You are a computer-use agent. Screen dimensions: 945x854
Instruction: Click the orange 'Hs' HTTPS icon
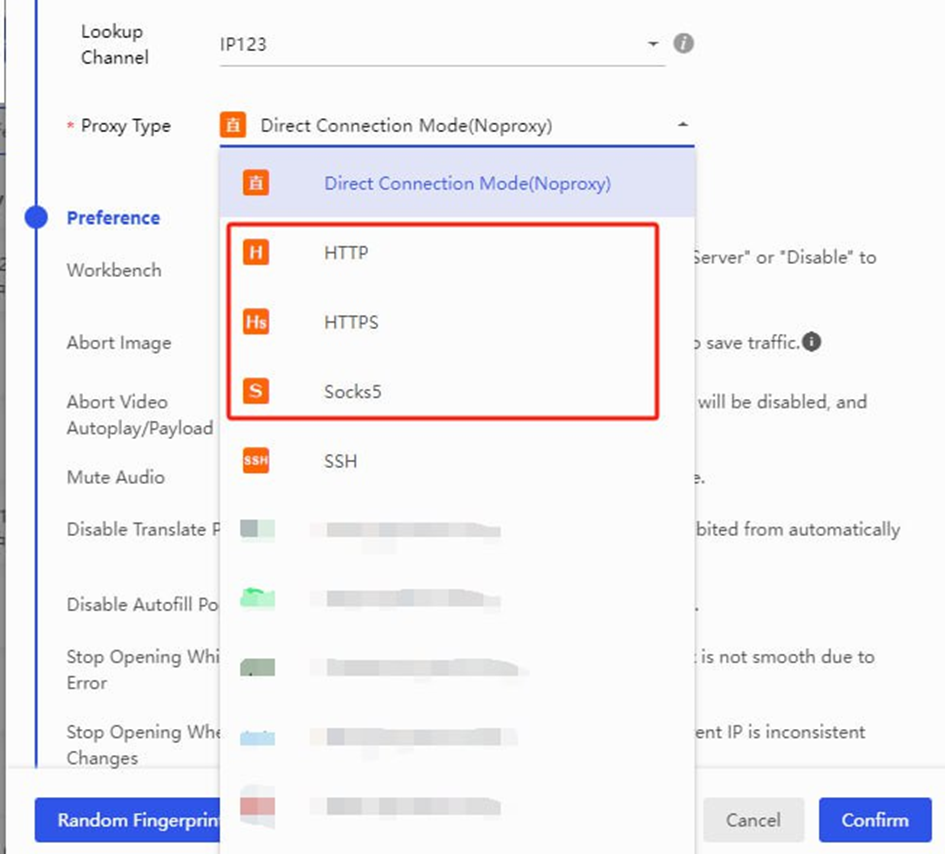click(x=256, y=322)
